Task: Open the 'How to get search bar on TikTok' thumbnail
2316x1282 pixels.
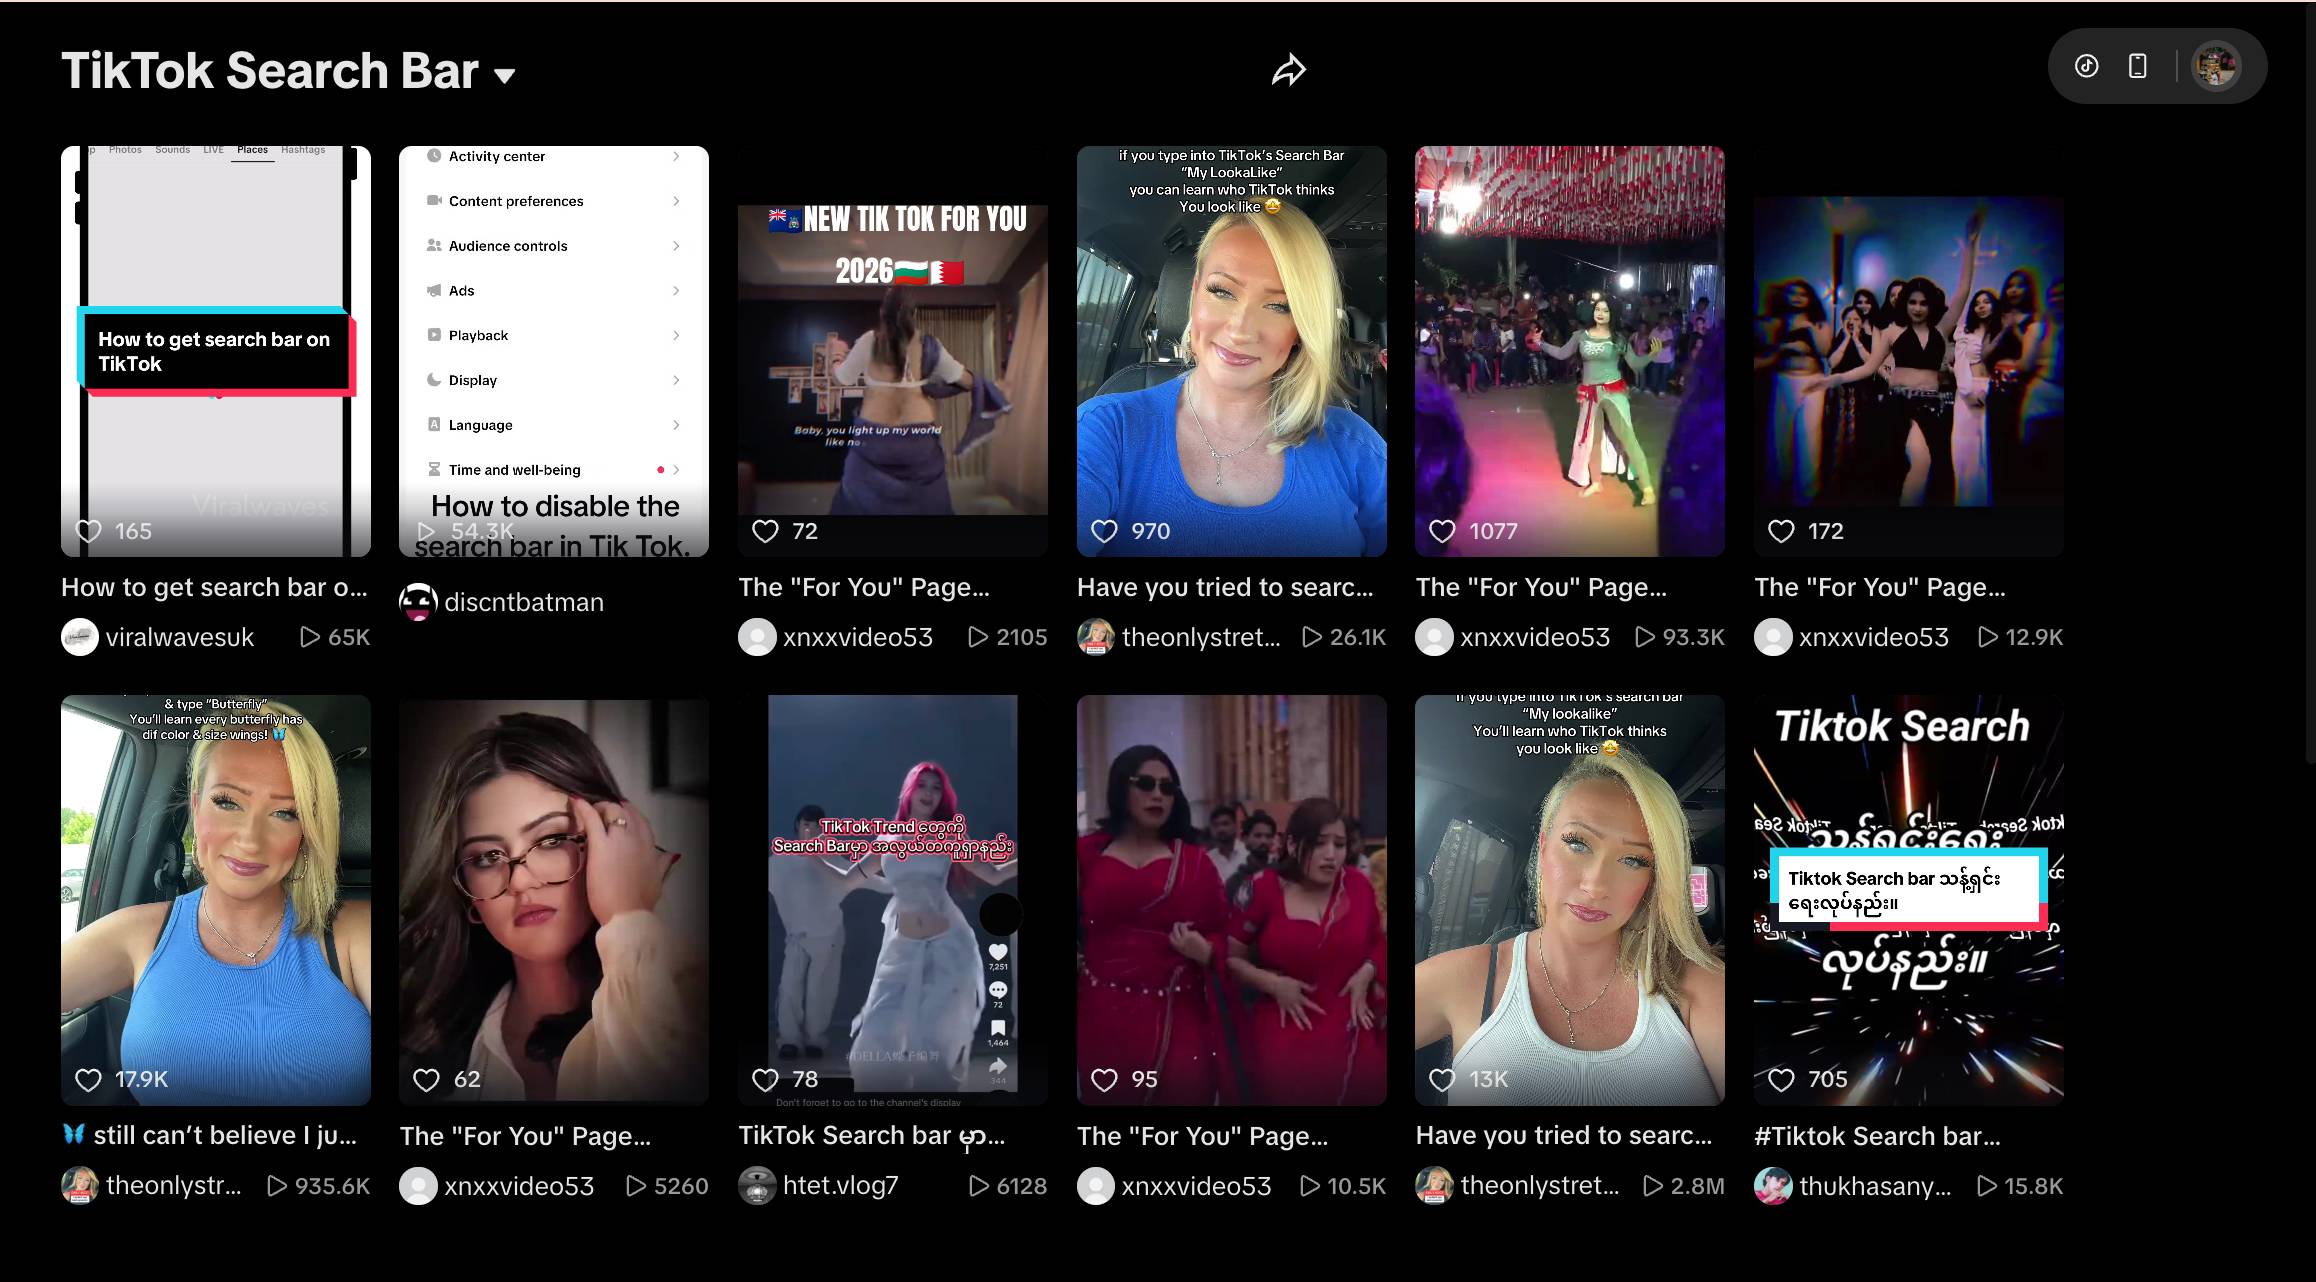Action: pos(215,351)
